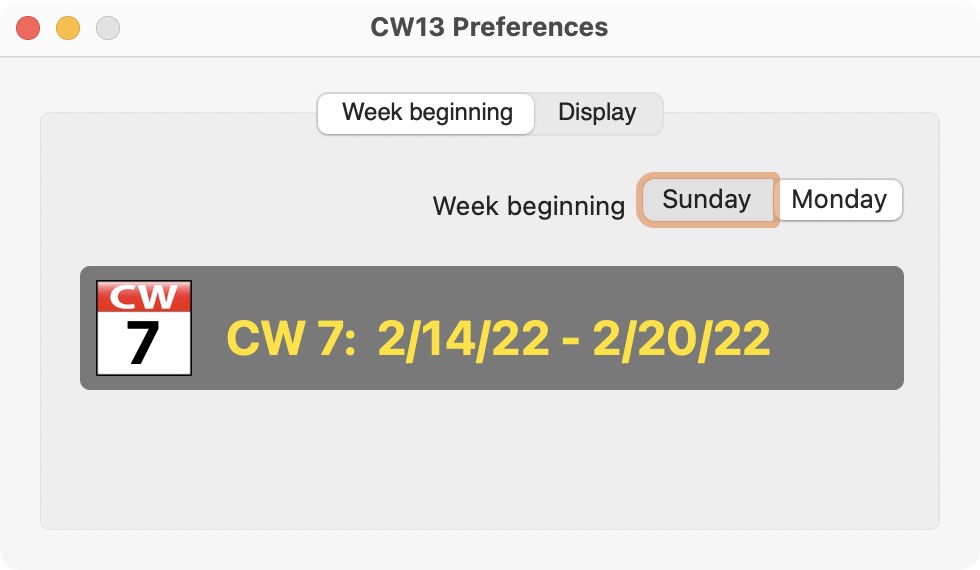This screenshot has height=570, width=980.
Task: Click the CW calendar week icon
Action: coord(144,328)
